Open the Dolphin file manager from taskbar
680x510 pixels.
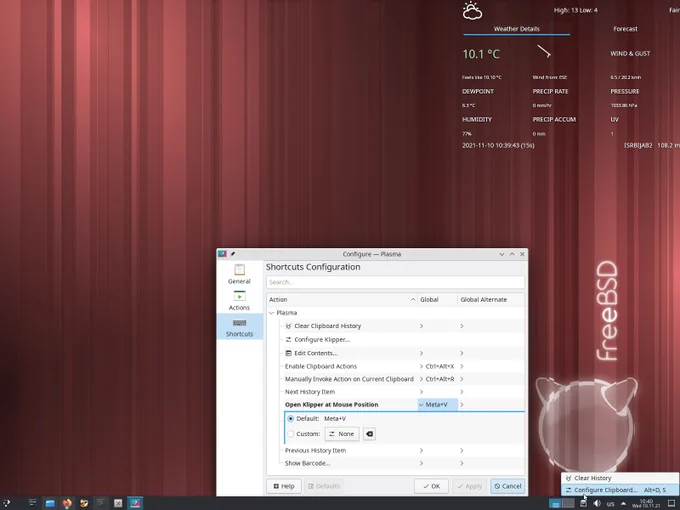50,503
